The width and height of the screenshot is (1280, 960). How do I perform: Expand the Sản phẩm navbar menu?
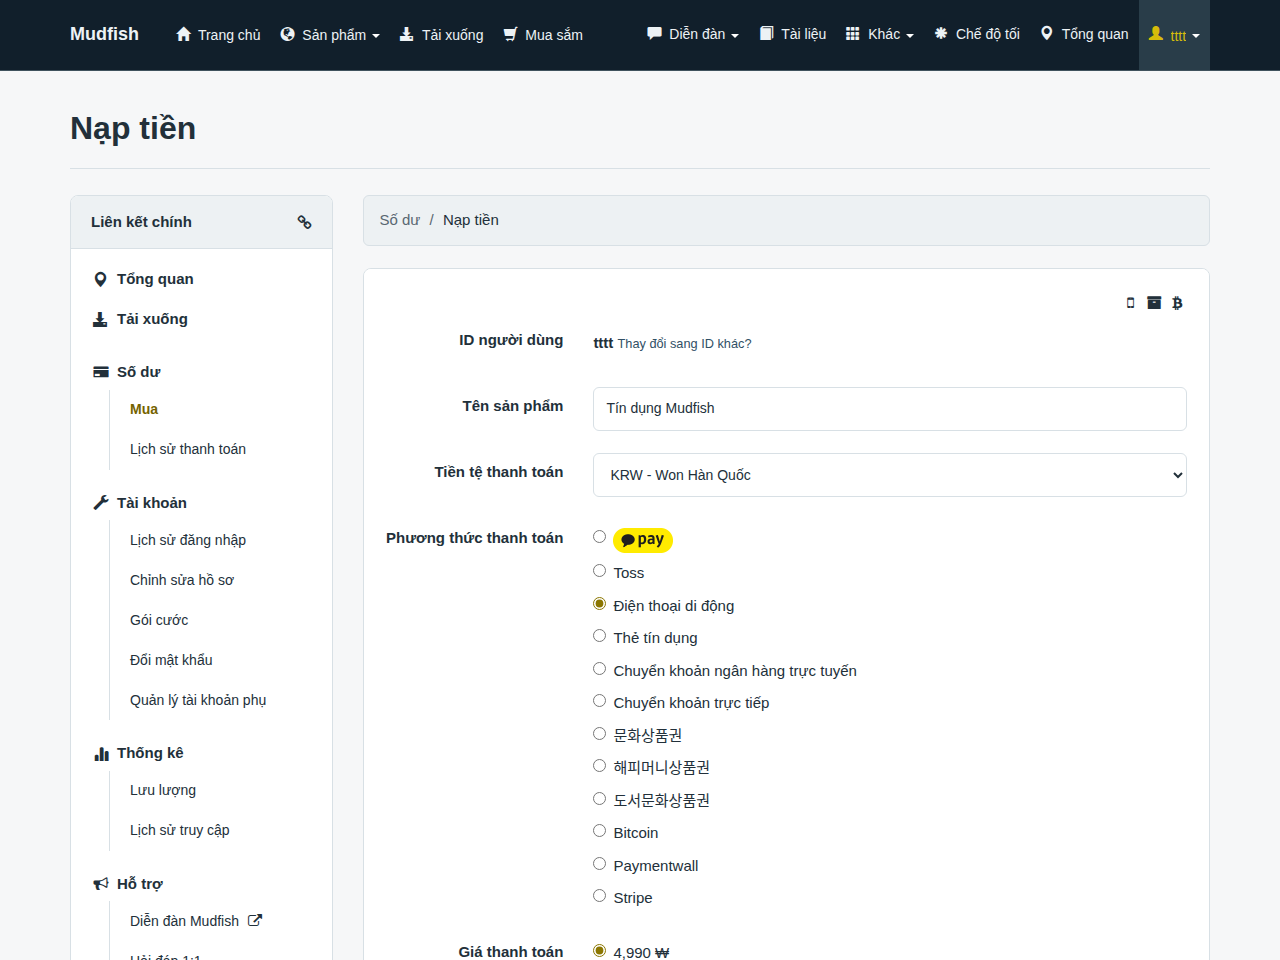click(330, 35)
